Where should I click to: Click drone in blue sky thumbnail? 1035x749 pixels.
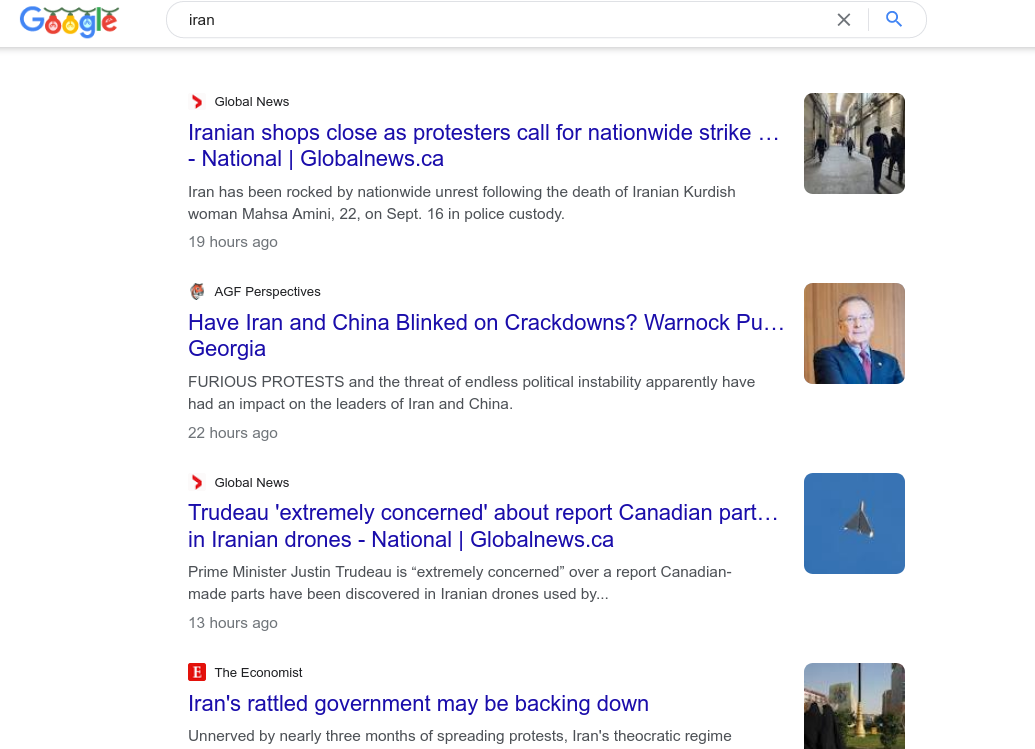[x=854, y=523]
